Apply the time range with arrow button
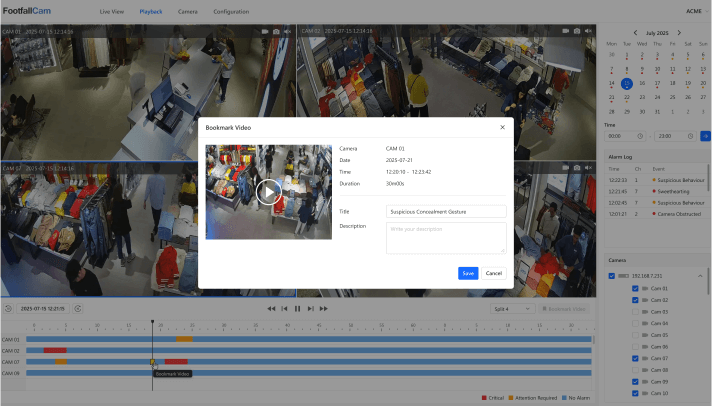The height and width of the screenshot is (406, 712). [705, 136]
